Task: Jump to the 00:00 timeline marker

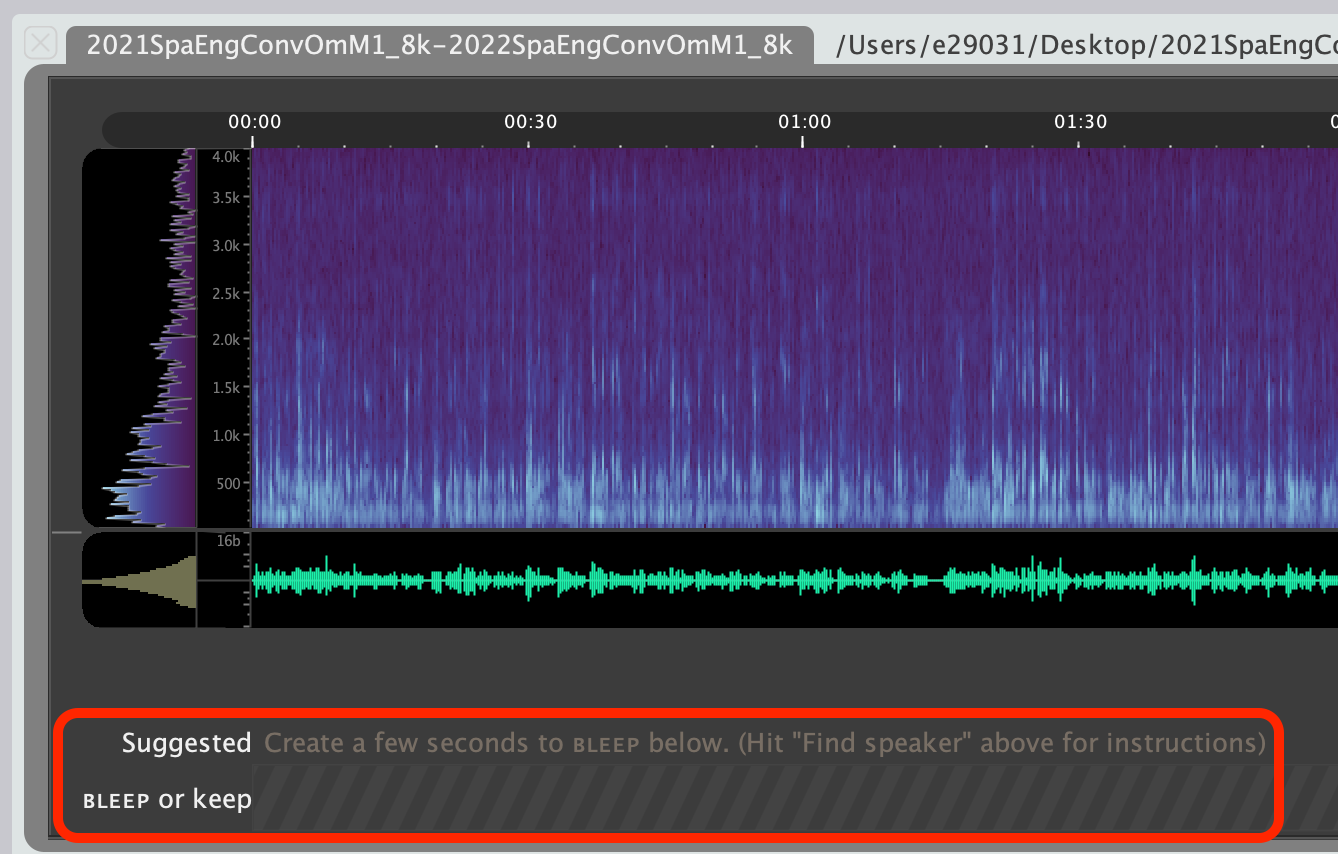Action: pyautogui.click(x=254, y=123)
